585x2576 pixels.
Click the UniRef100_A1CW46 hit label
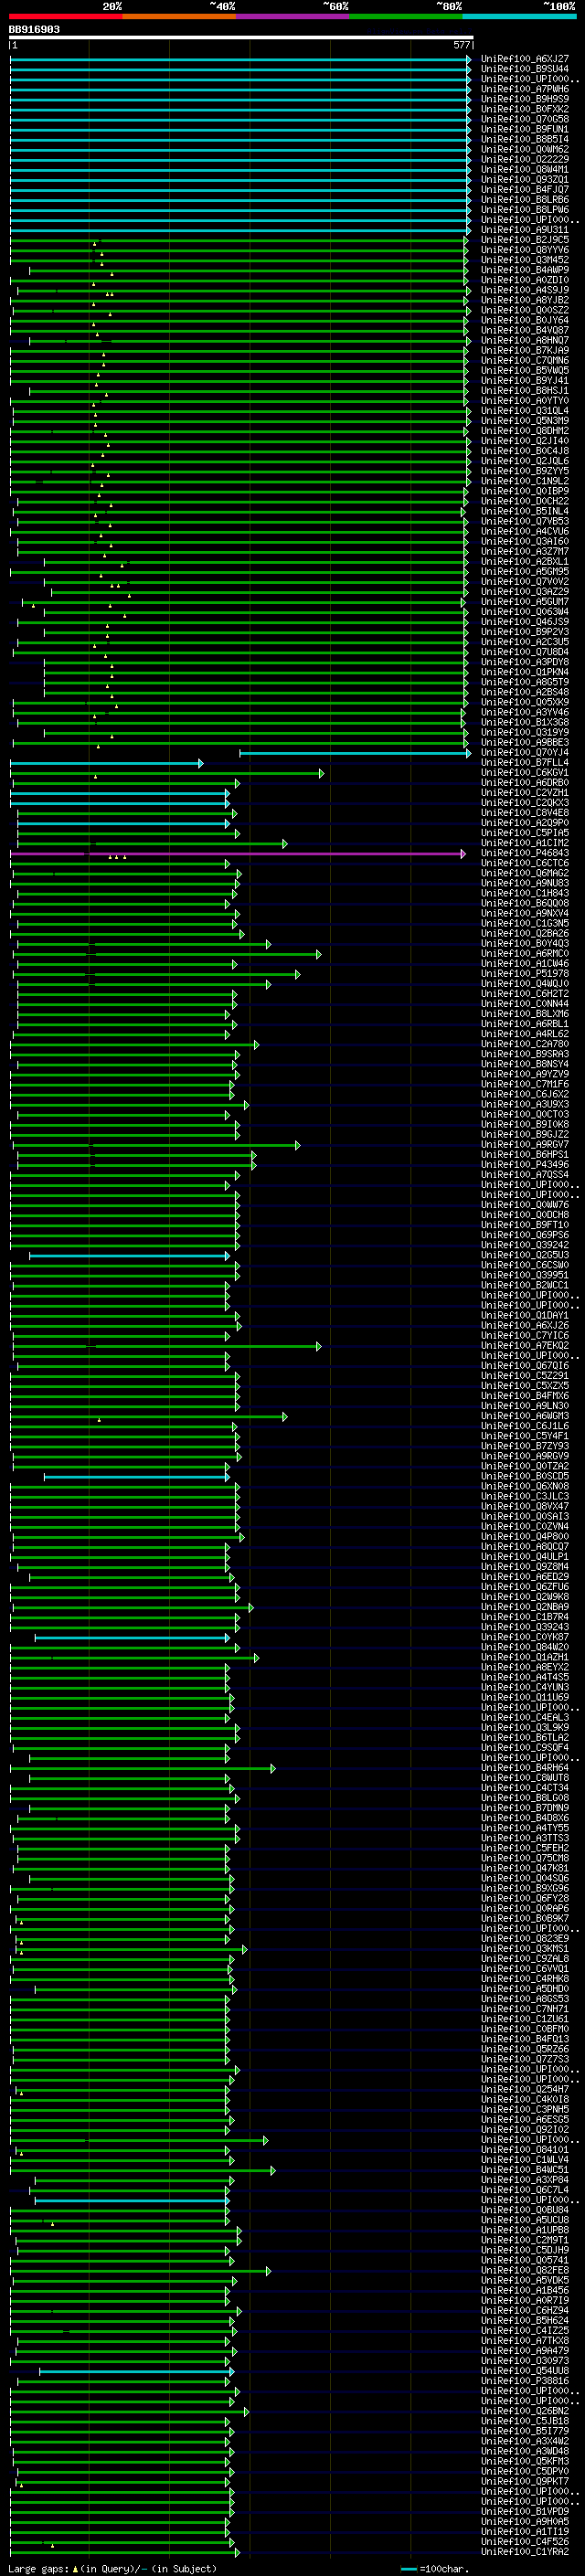(x=525, y=964)
